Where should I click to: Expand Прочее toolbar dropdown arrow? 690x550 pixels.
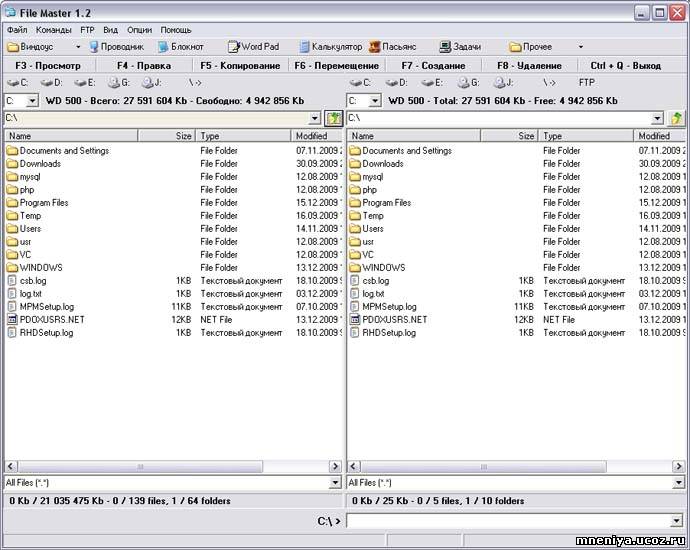pyautogui.click(x=580, y=47)
